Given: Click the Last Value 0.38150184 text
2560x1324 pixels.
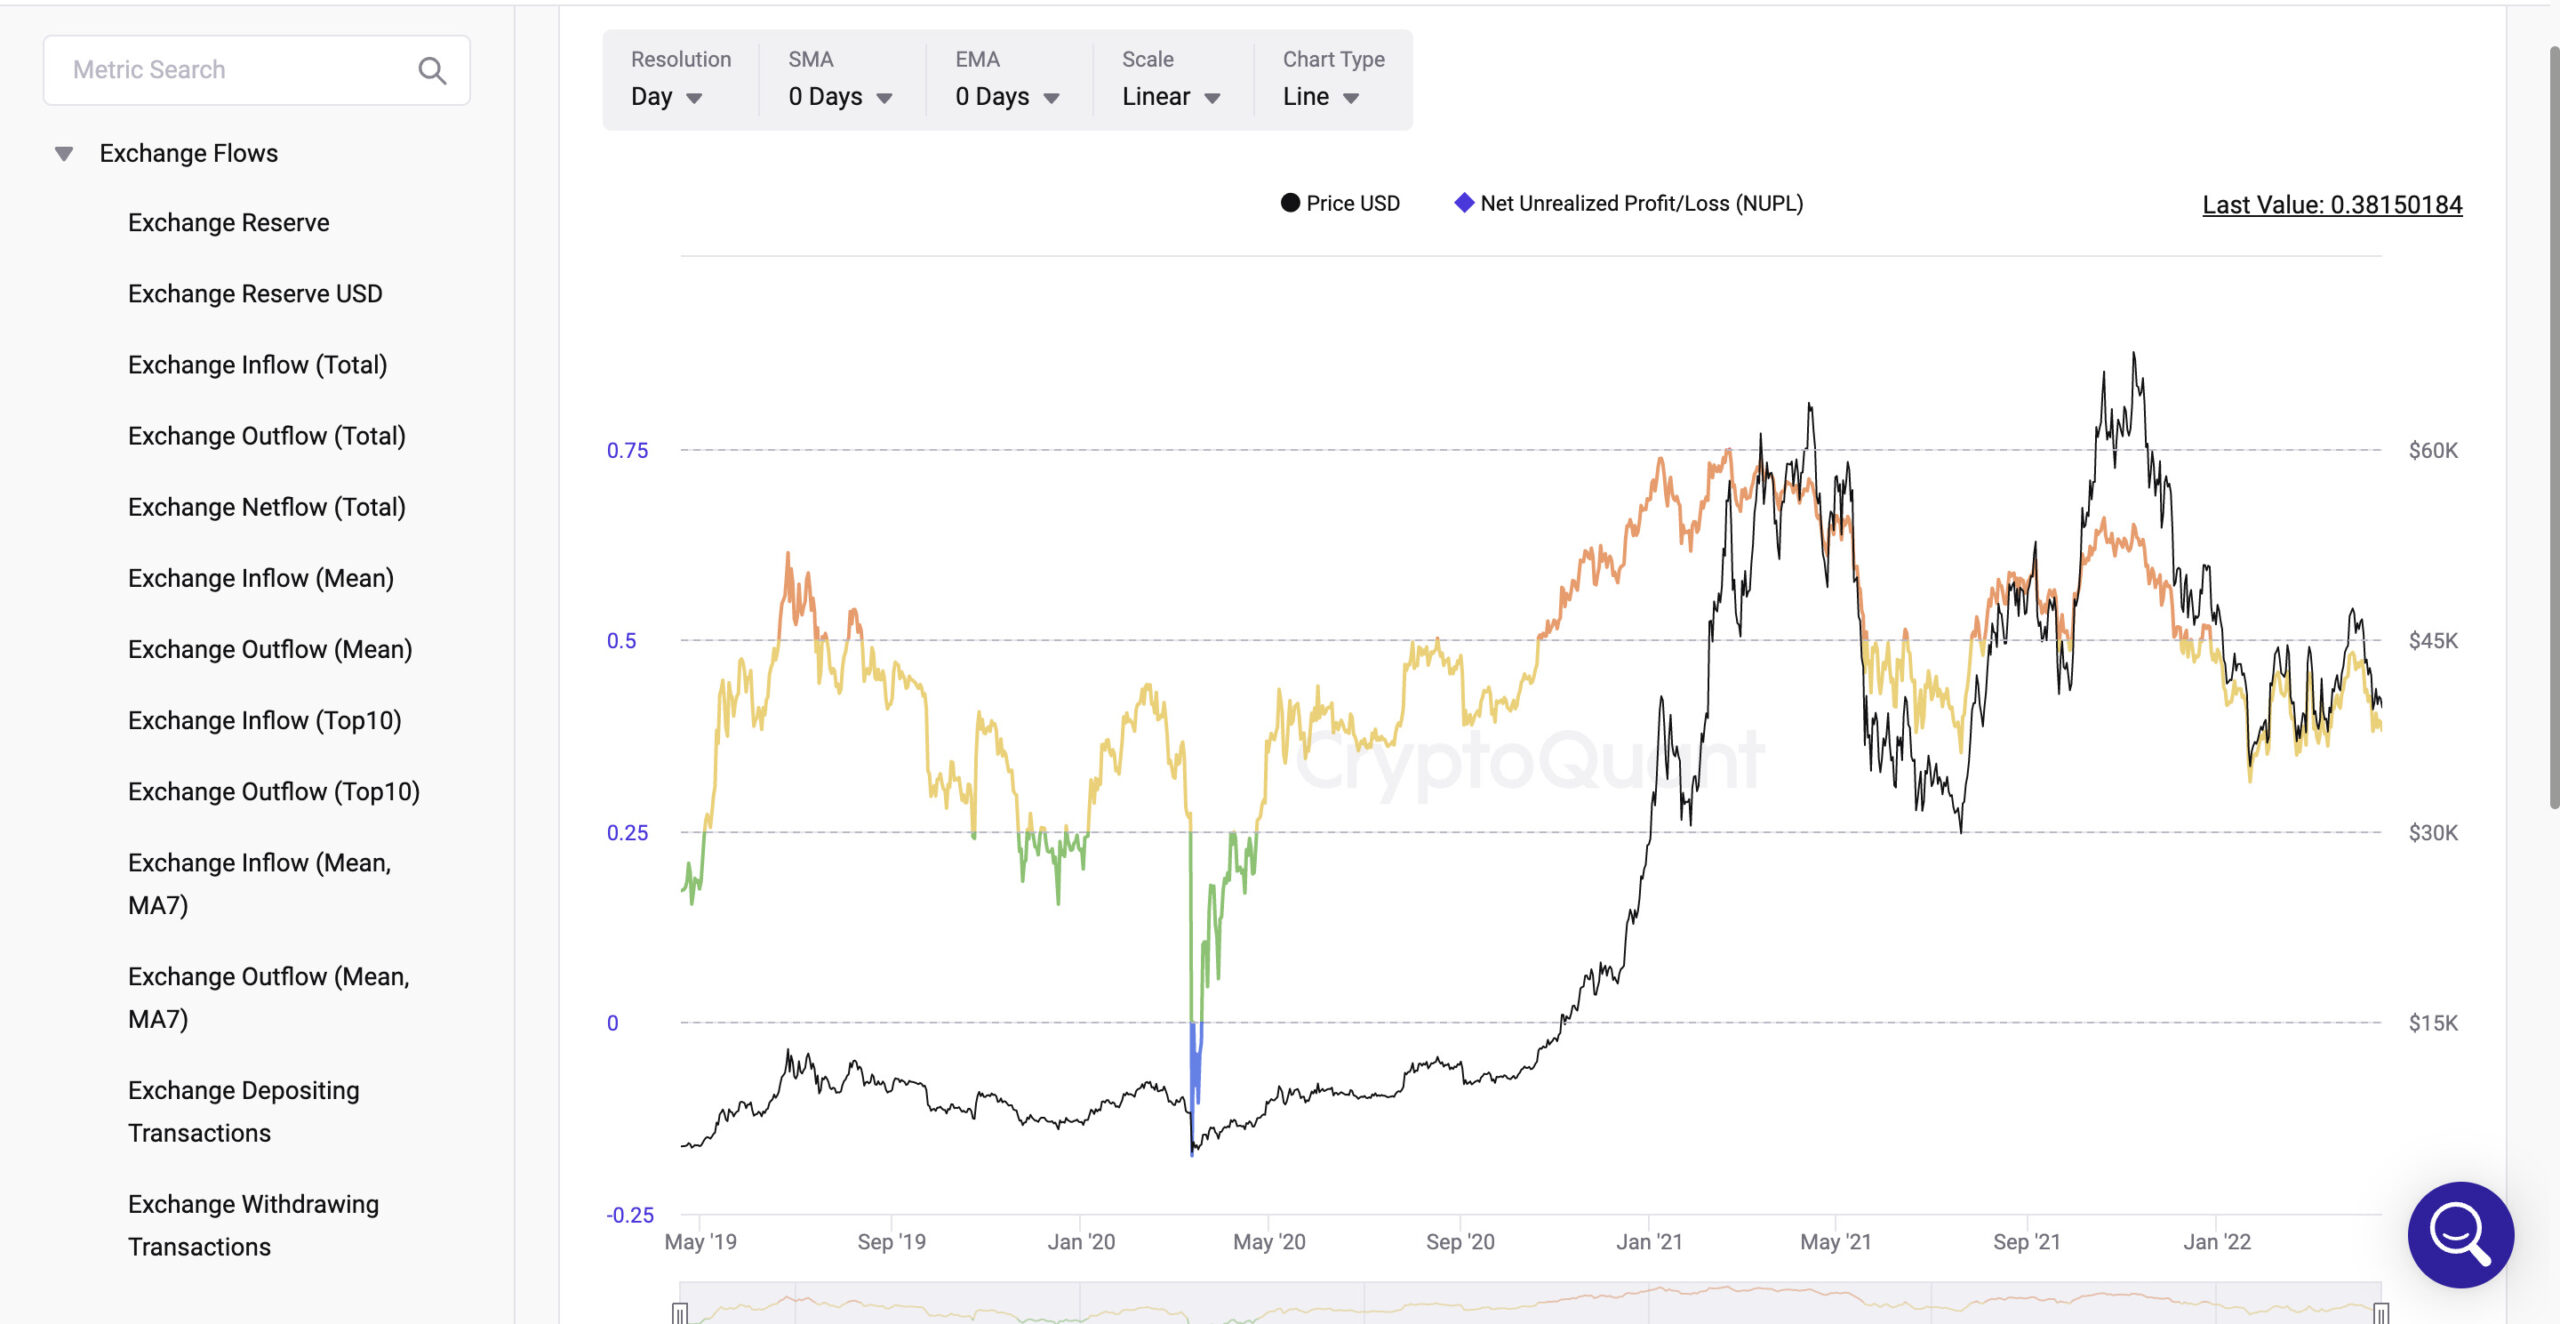Looking at the screenshot, I should point(2332,205).
